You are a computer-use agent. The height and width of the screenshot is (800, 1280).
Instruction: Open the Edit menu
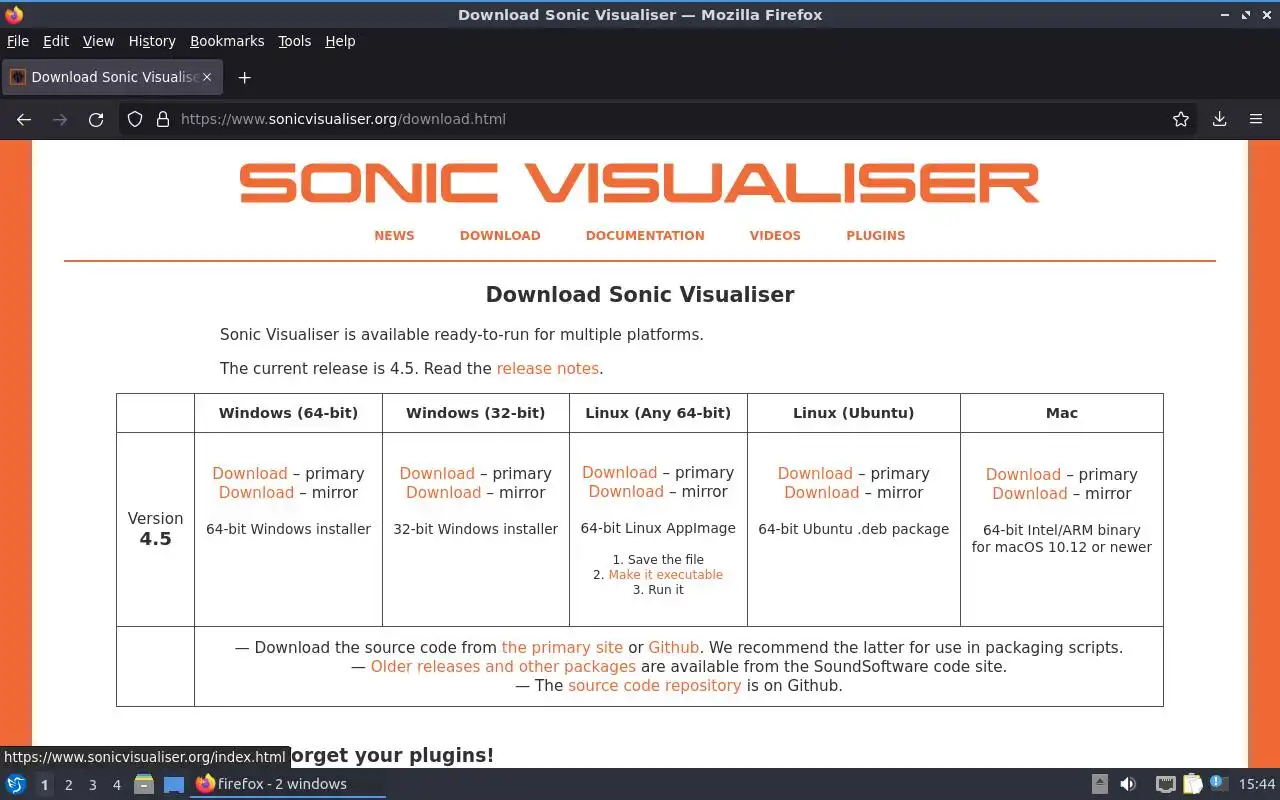pyautogui.click(x=56, y=41)
